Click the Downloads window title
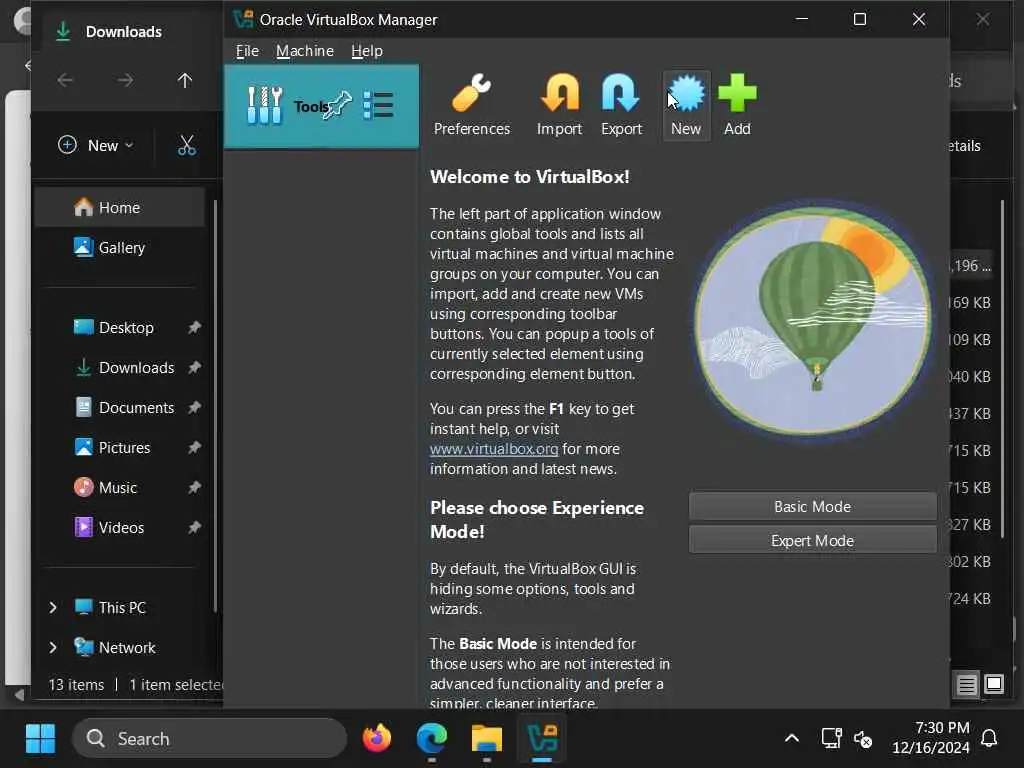The width and height of the screenshot is (1024, 768). pos(123,32)
